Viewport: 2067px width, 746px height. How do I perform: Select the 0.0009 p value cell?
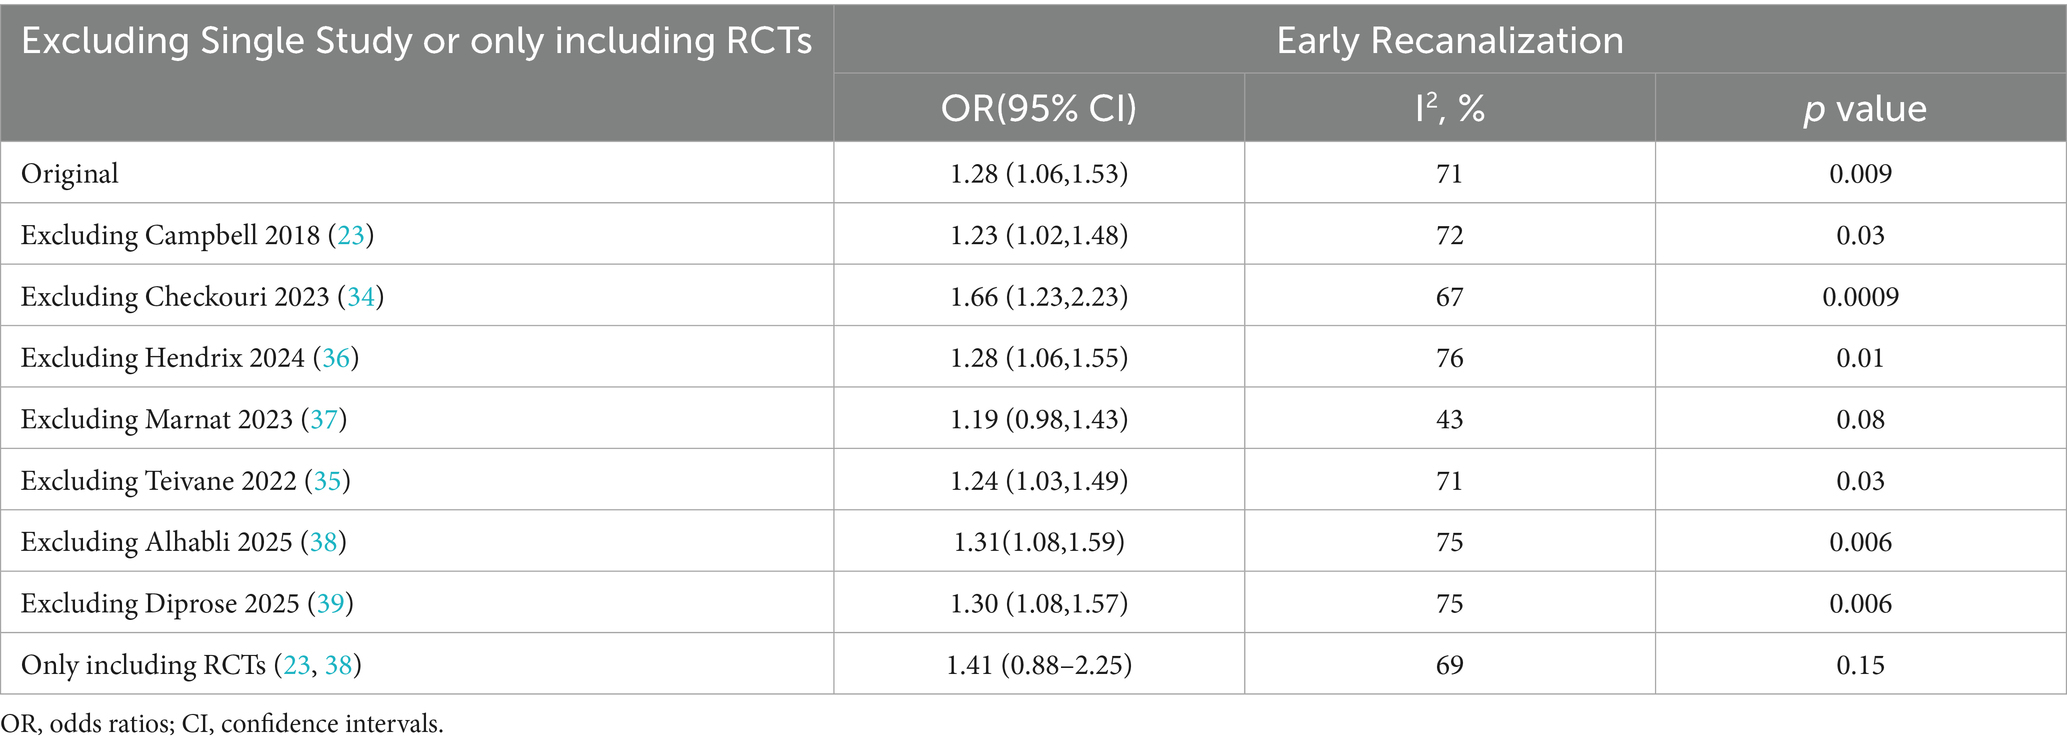click(x=1860, y=297)
